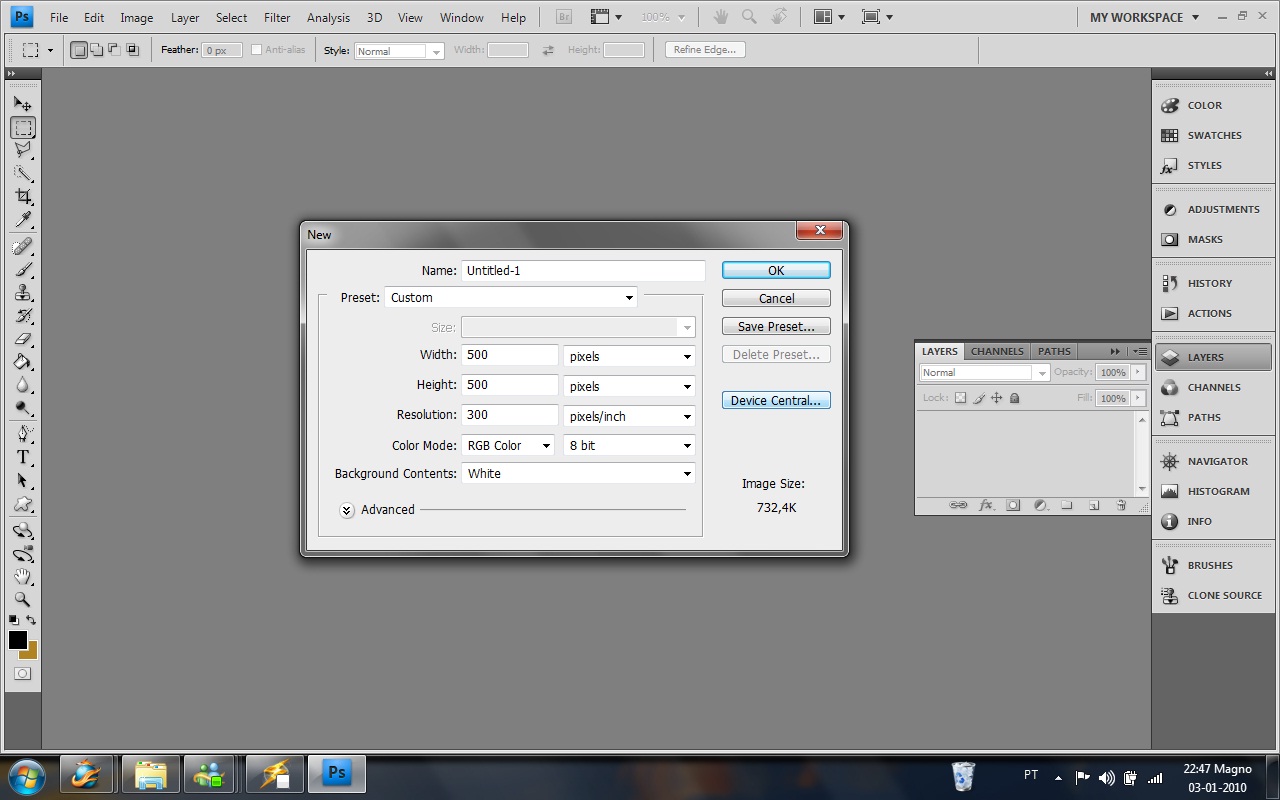Open the Height units dropdown
The image size is (1280, 800).
click(630, 386)
